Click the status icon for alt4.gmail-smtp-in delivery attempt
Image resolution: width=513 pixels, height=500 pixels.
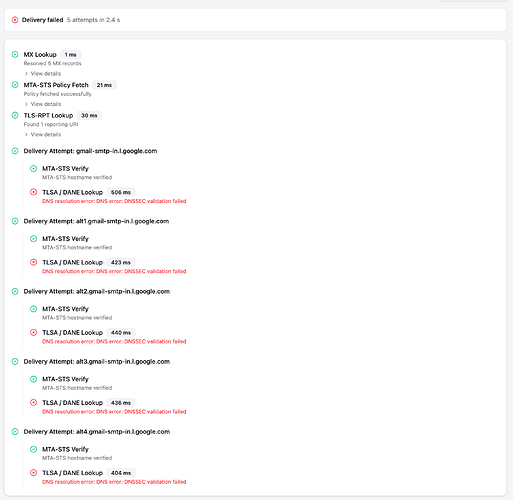pos(15,432)
